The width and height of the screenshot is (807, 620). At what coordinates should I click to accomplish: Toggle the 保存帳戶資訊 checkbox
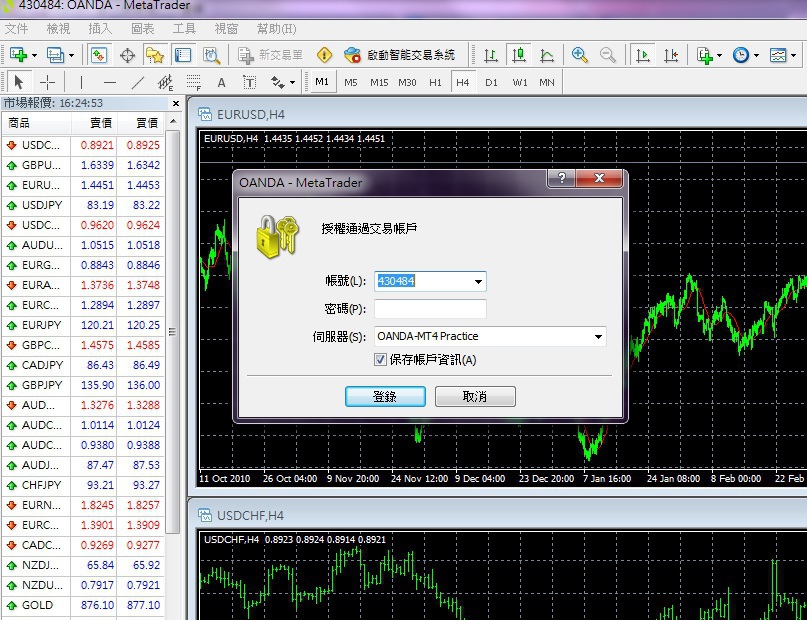click(380, 360)
